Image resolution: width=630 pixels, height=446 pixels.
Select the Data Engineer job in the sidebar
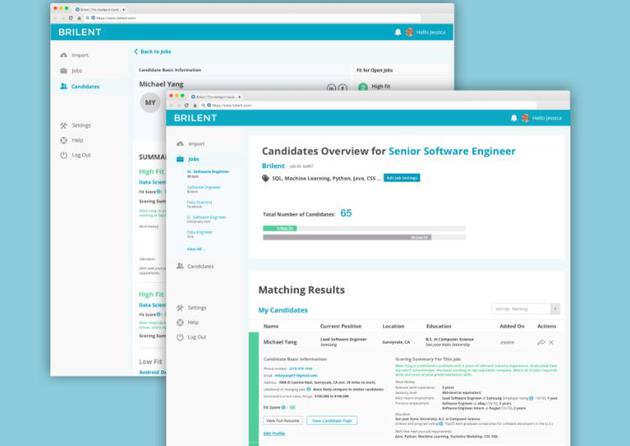(x=199, y=234)
